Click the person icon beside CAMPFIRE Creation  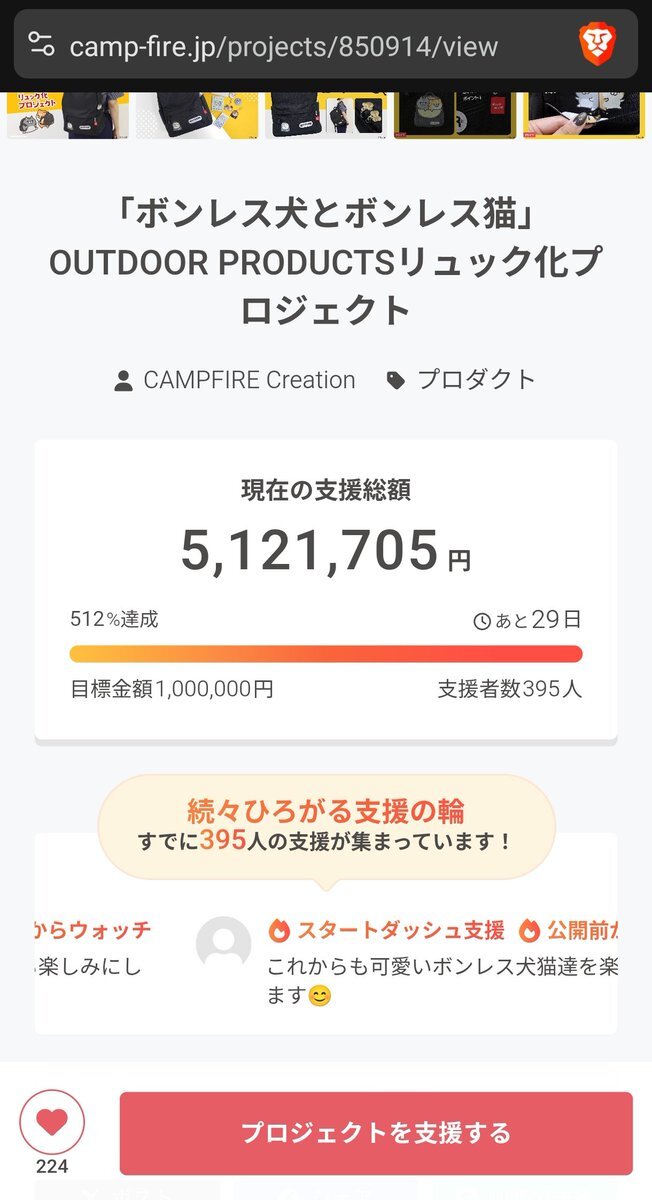tap(123, 381)
